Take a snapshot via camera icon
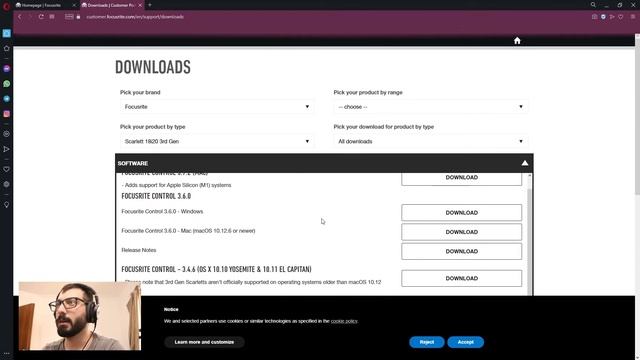 (x=594, y=17)
